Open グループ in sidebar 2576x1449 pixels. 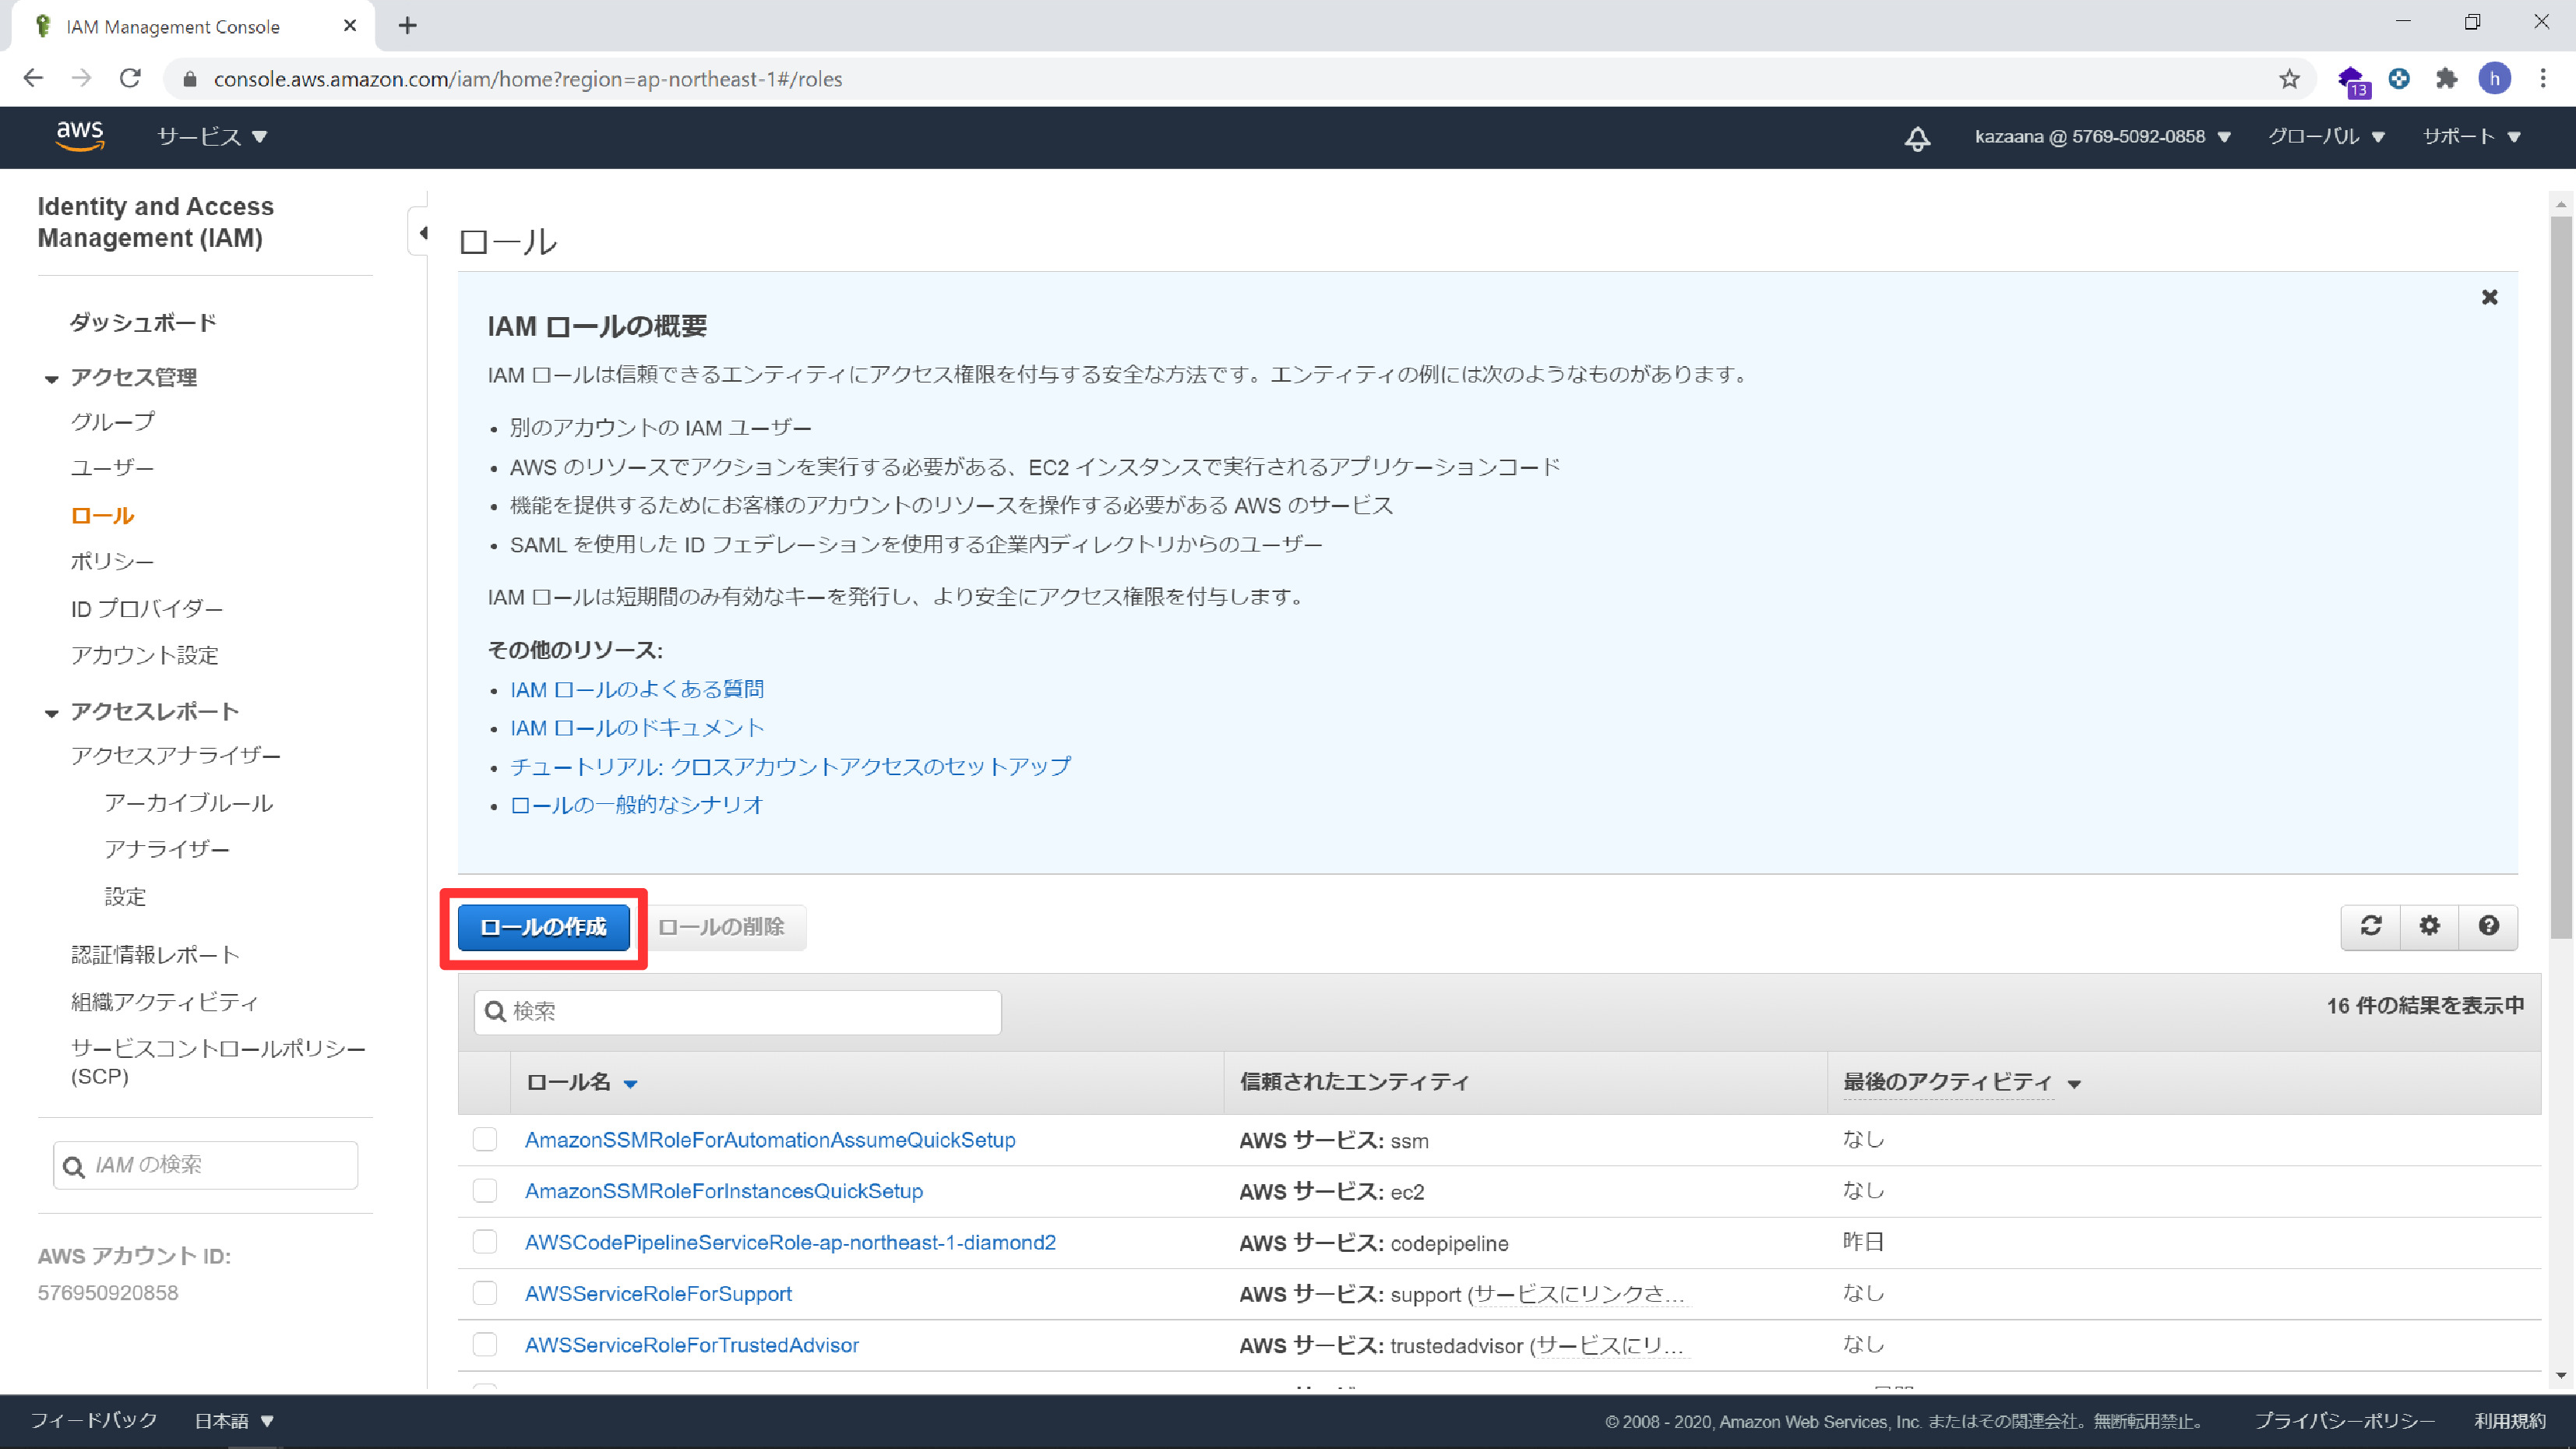click(x=113, y=421)
